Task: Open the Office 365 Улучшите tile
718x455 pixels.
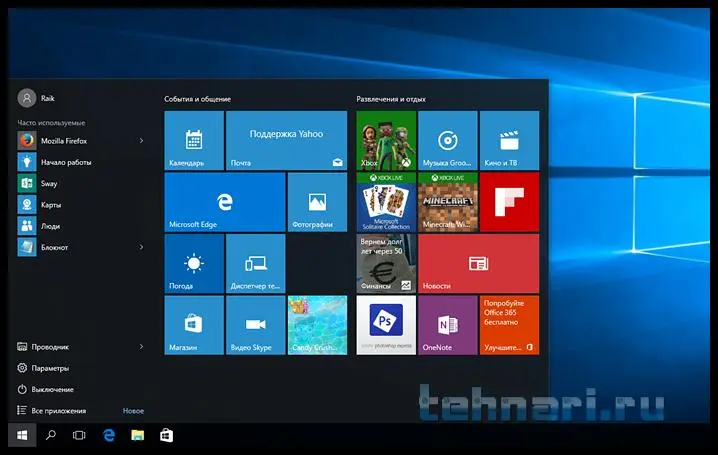Action: click(x=509, y=325)
